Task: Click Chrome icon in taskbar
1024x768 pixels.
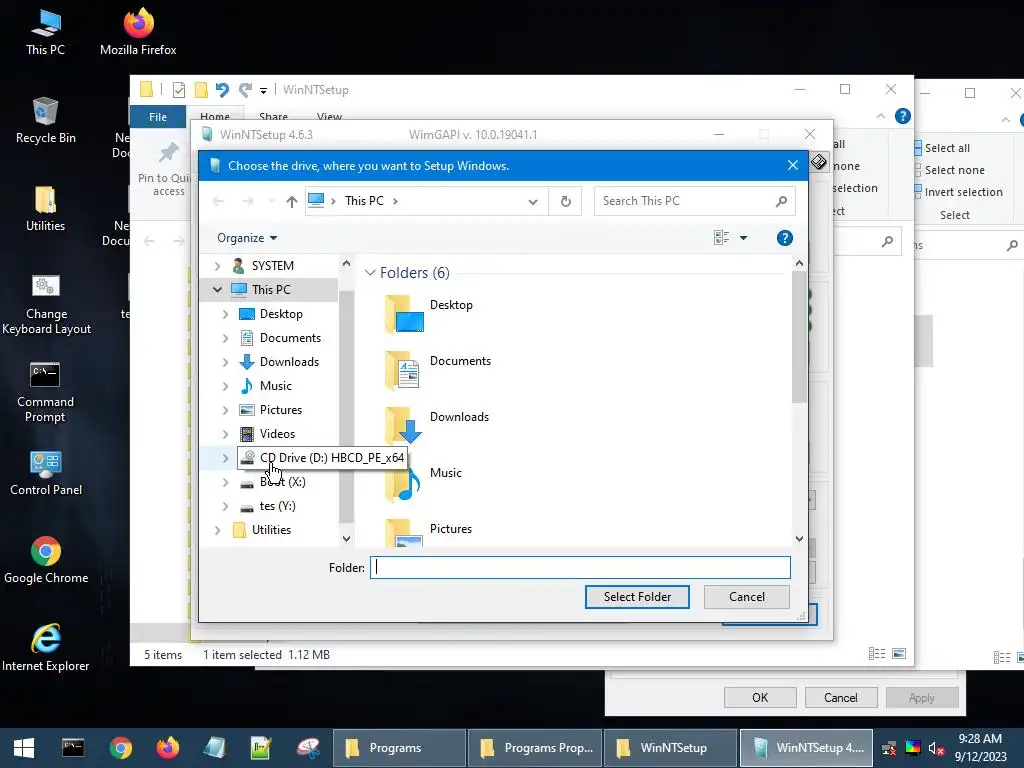Action: tap(120, 748)
